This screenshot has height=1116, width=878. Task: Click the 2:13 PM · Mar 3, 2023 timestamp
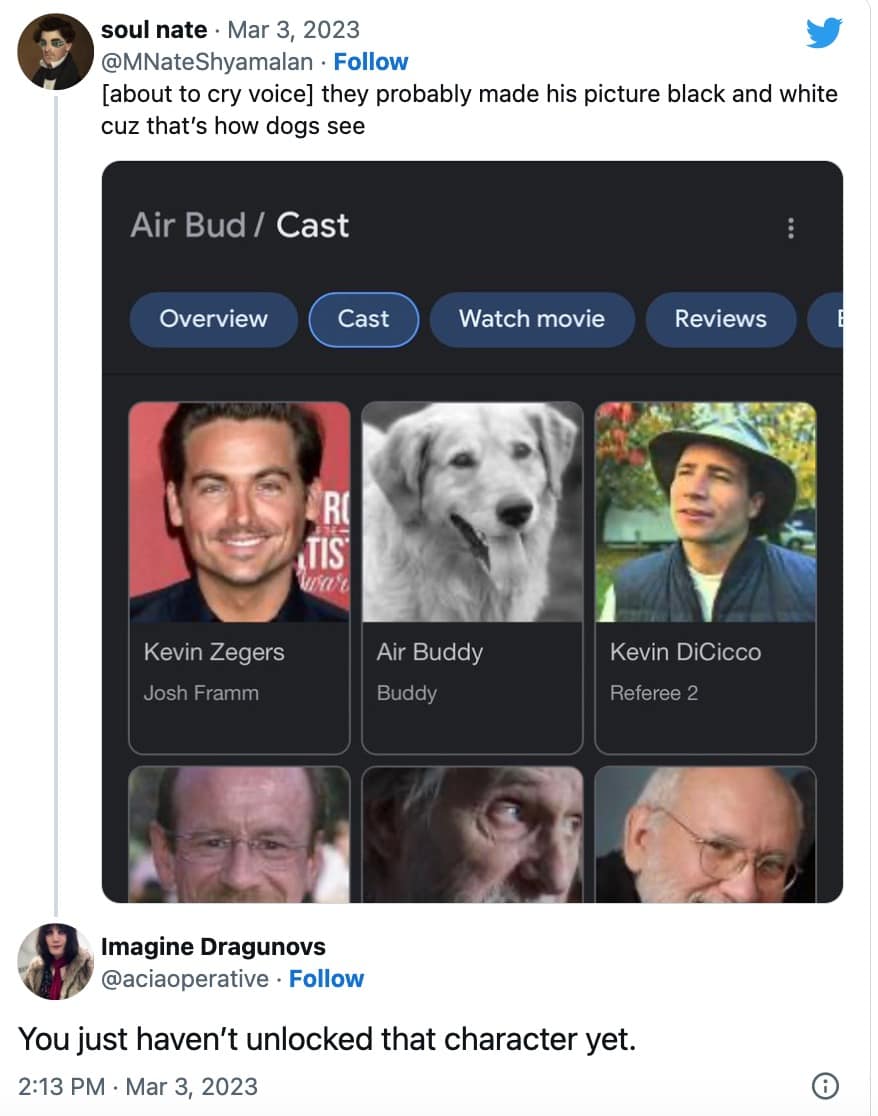[138, 1086]
